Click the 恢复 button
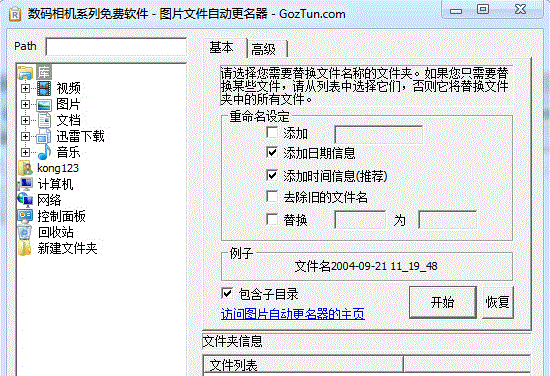 pos(498,302)
